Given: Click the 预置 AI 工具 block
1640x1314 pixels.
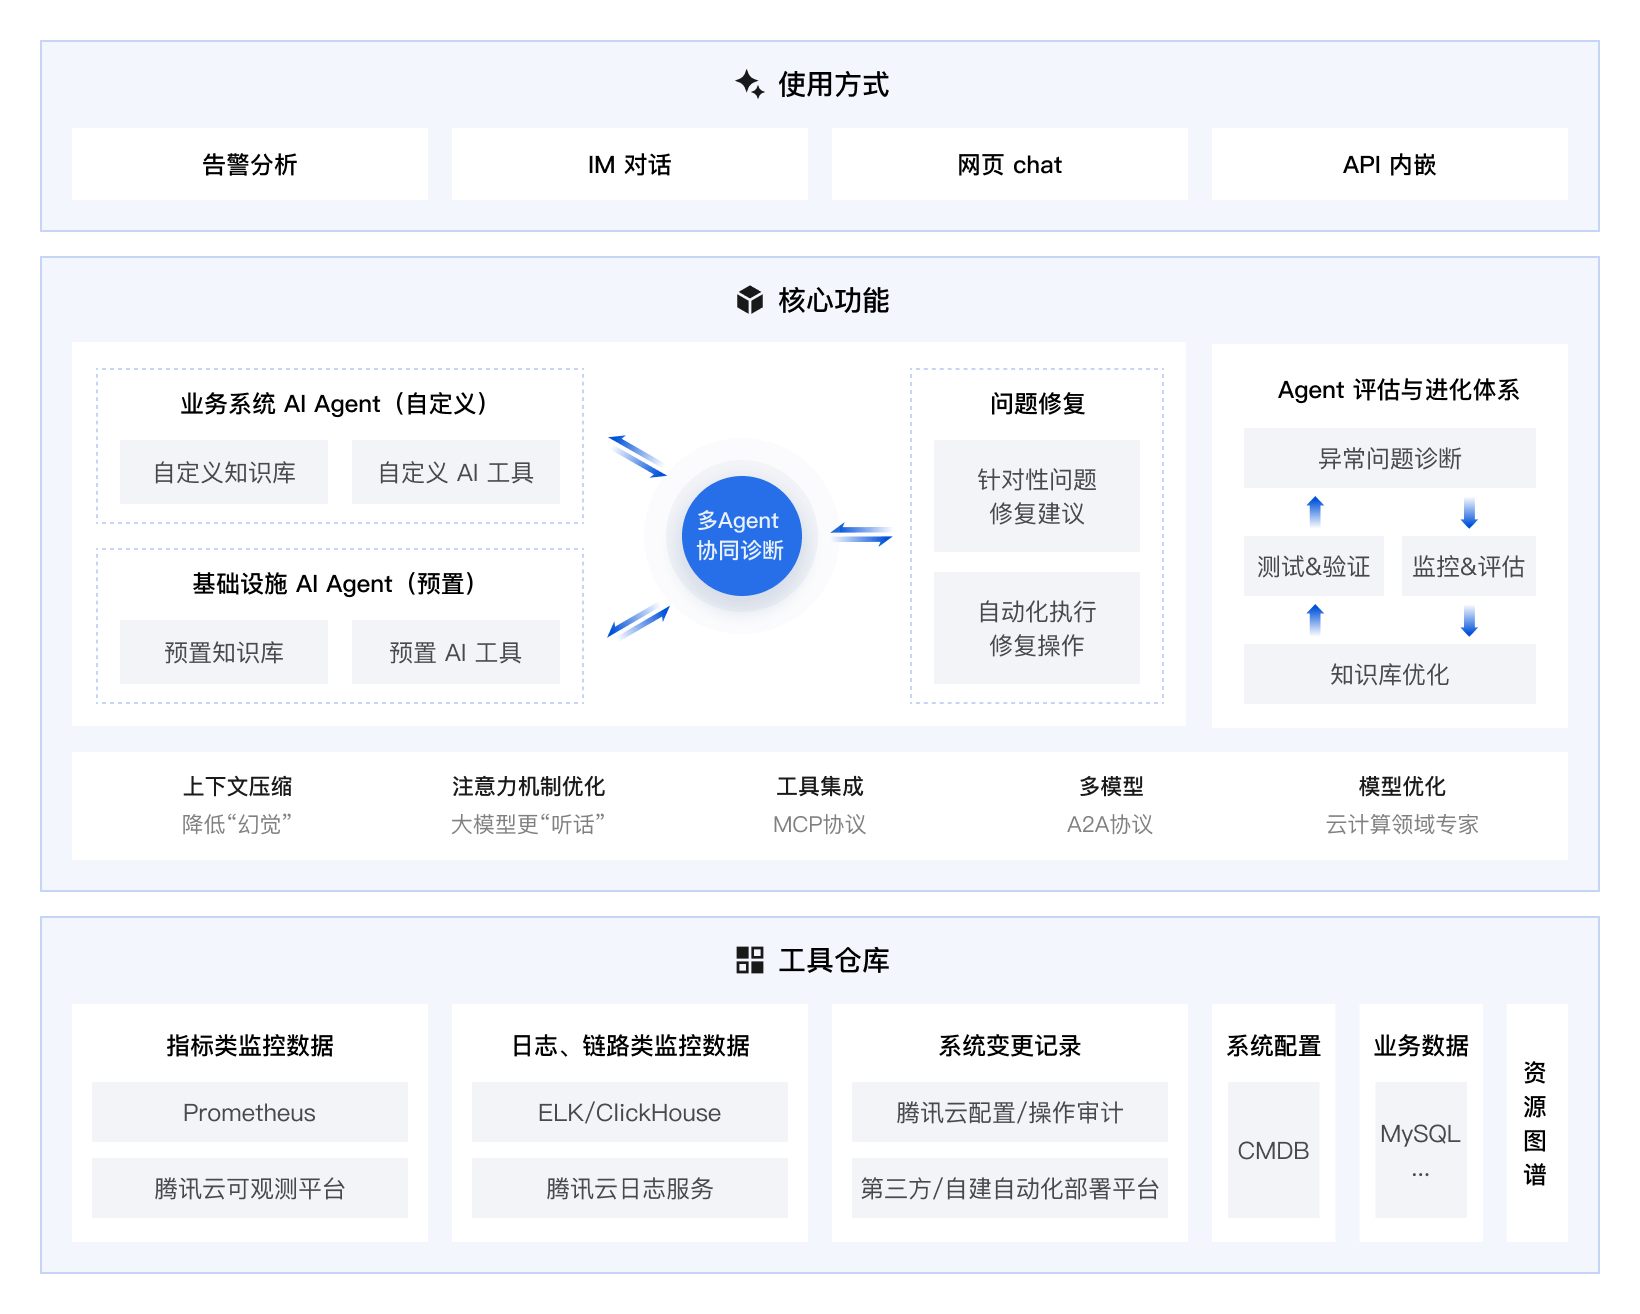Looking at the screenshot, I should [456, 652].
